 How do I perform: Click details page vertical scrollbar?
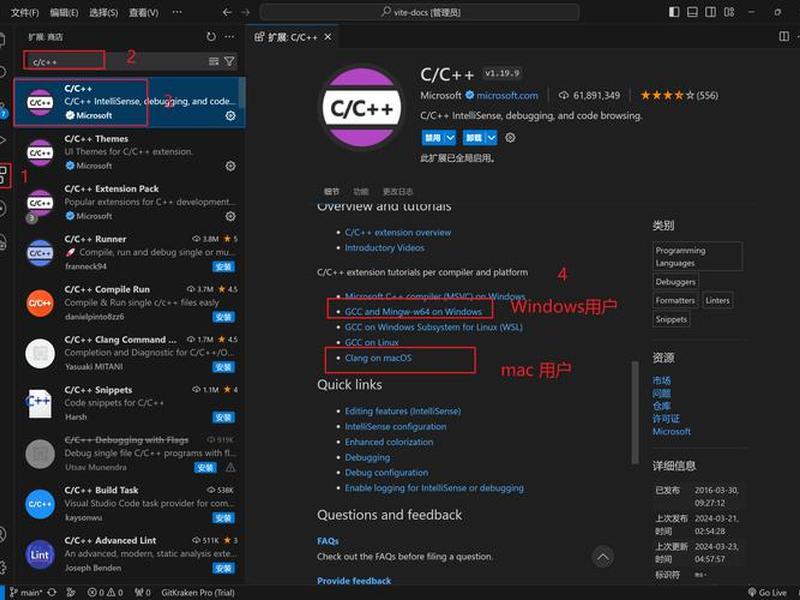[x=635, y=412]
